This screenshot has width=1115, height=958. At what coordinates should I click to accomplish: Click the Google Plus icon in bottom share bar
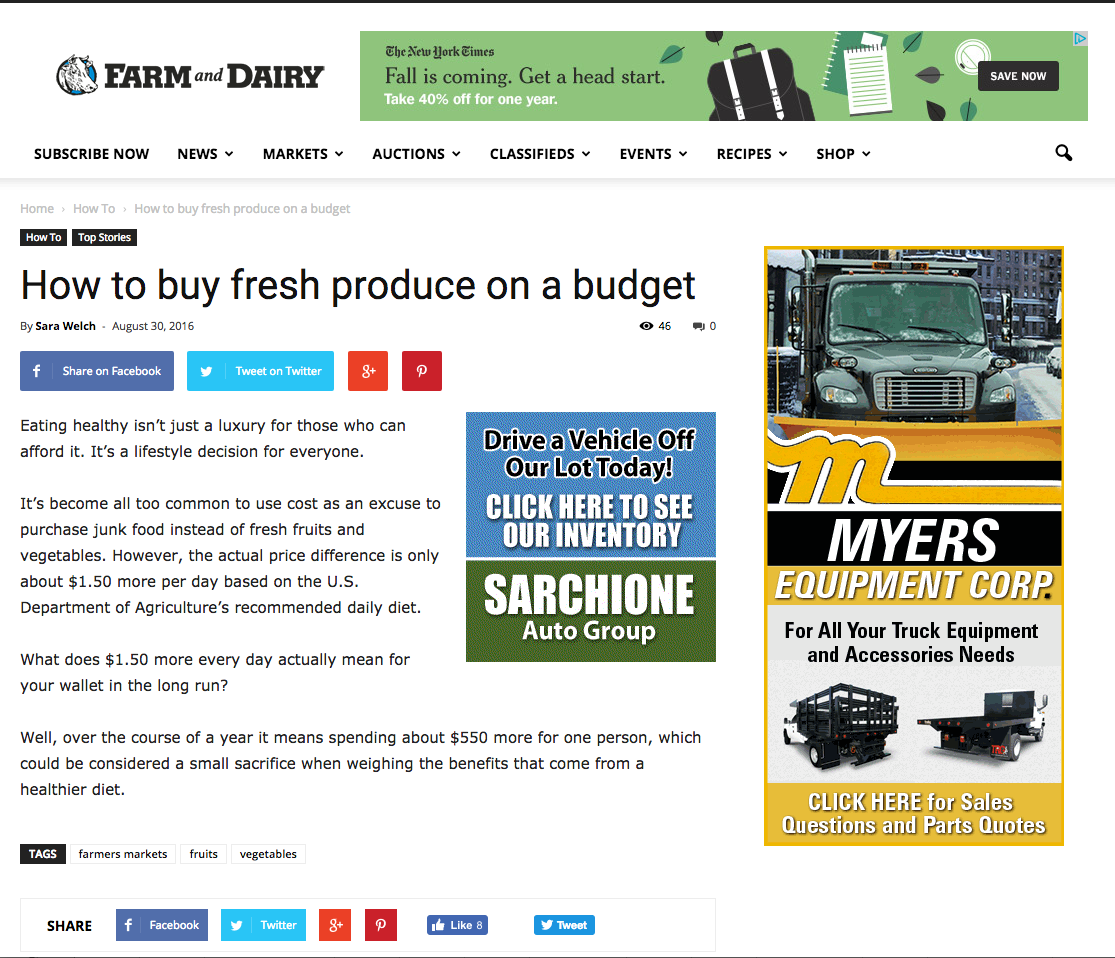pyautogui.click(x=335, y=925)
